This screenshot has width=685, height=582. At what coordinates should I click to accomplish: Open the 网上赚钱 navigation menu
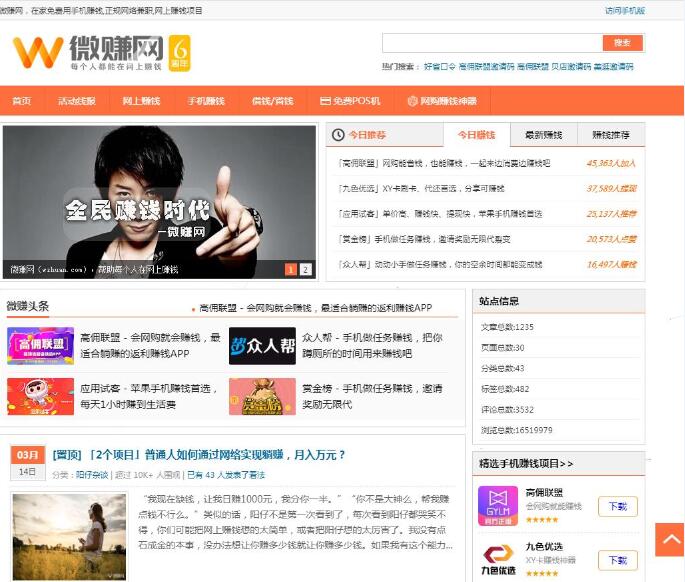click(141, 101)
